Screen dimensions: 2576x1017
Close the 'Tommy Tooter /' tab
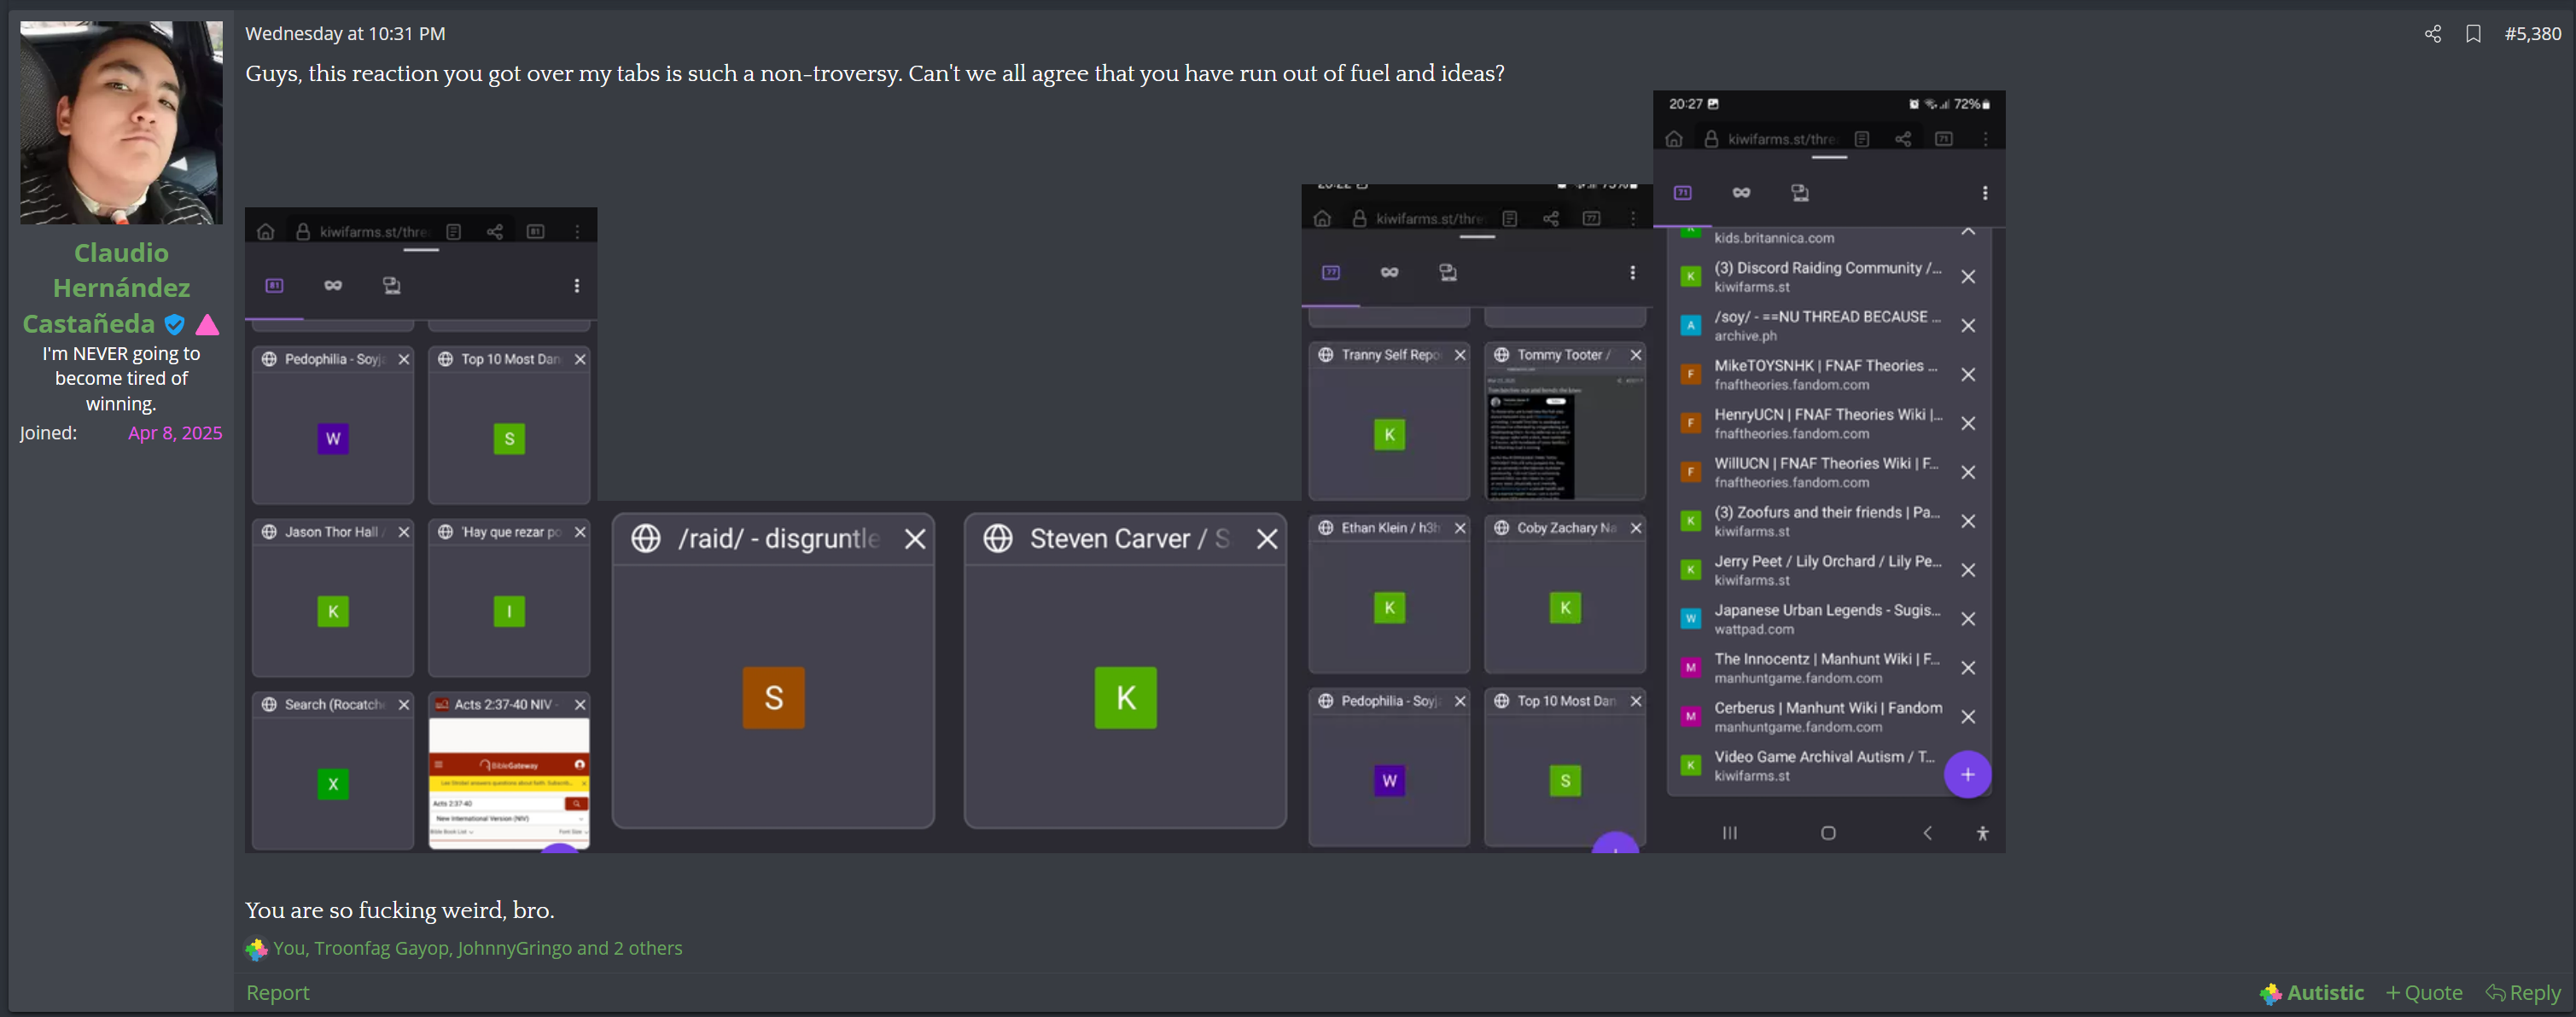point(1636,355)
